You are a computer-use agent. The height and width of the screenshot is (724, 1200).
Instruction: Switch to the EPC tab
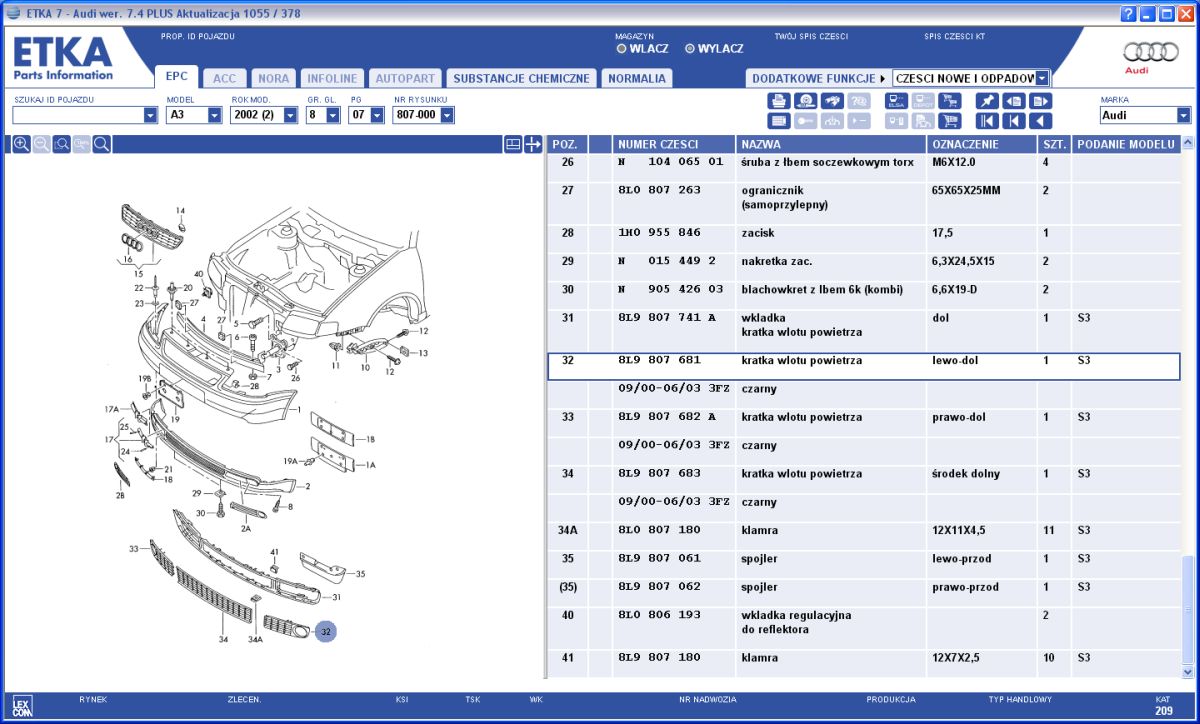click(177, 76)
